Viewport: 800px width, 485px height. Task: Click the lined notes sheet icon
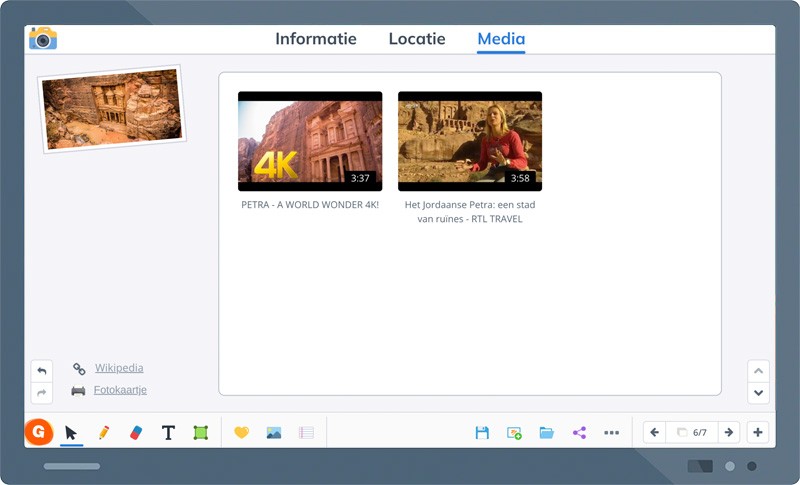[306, 433]
